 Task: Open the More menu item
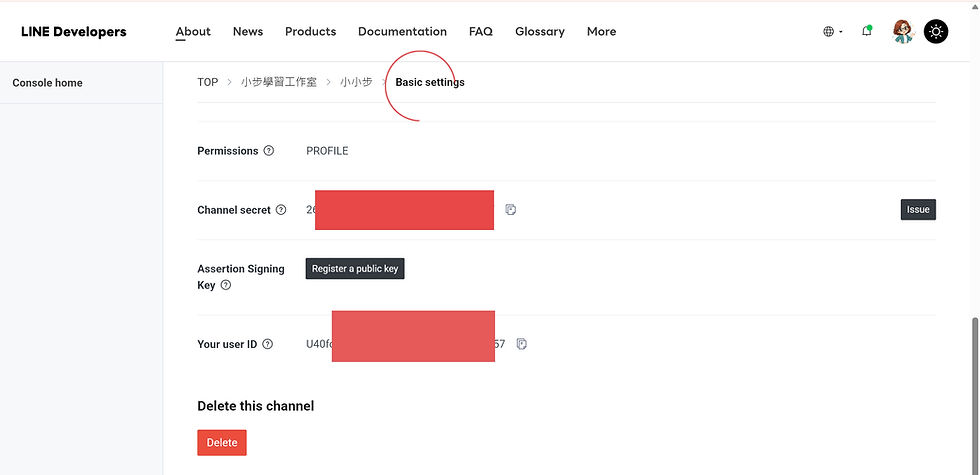coord(601,31)
